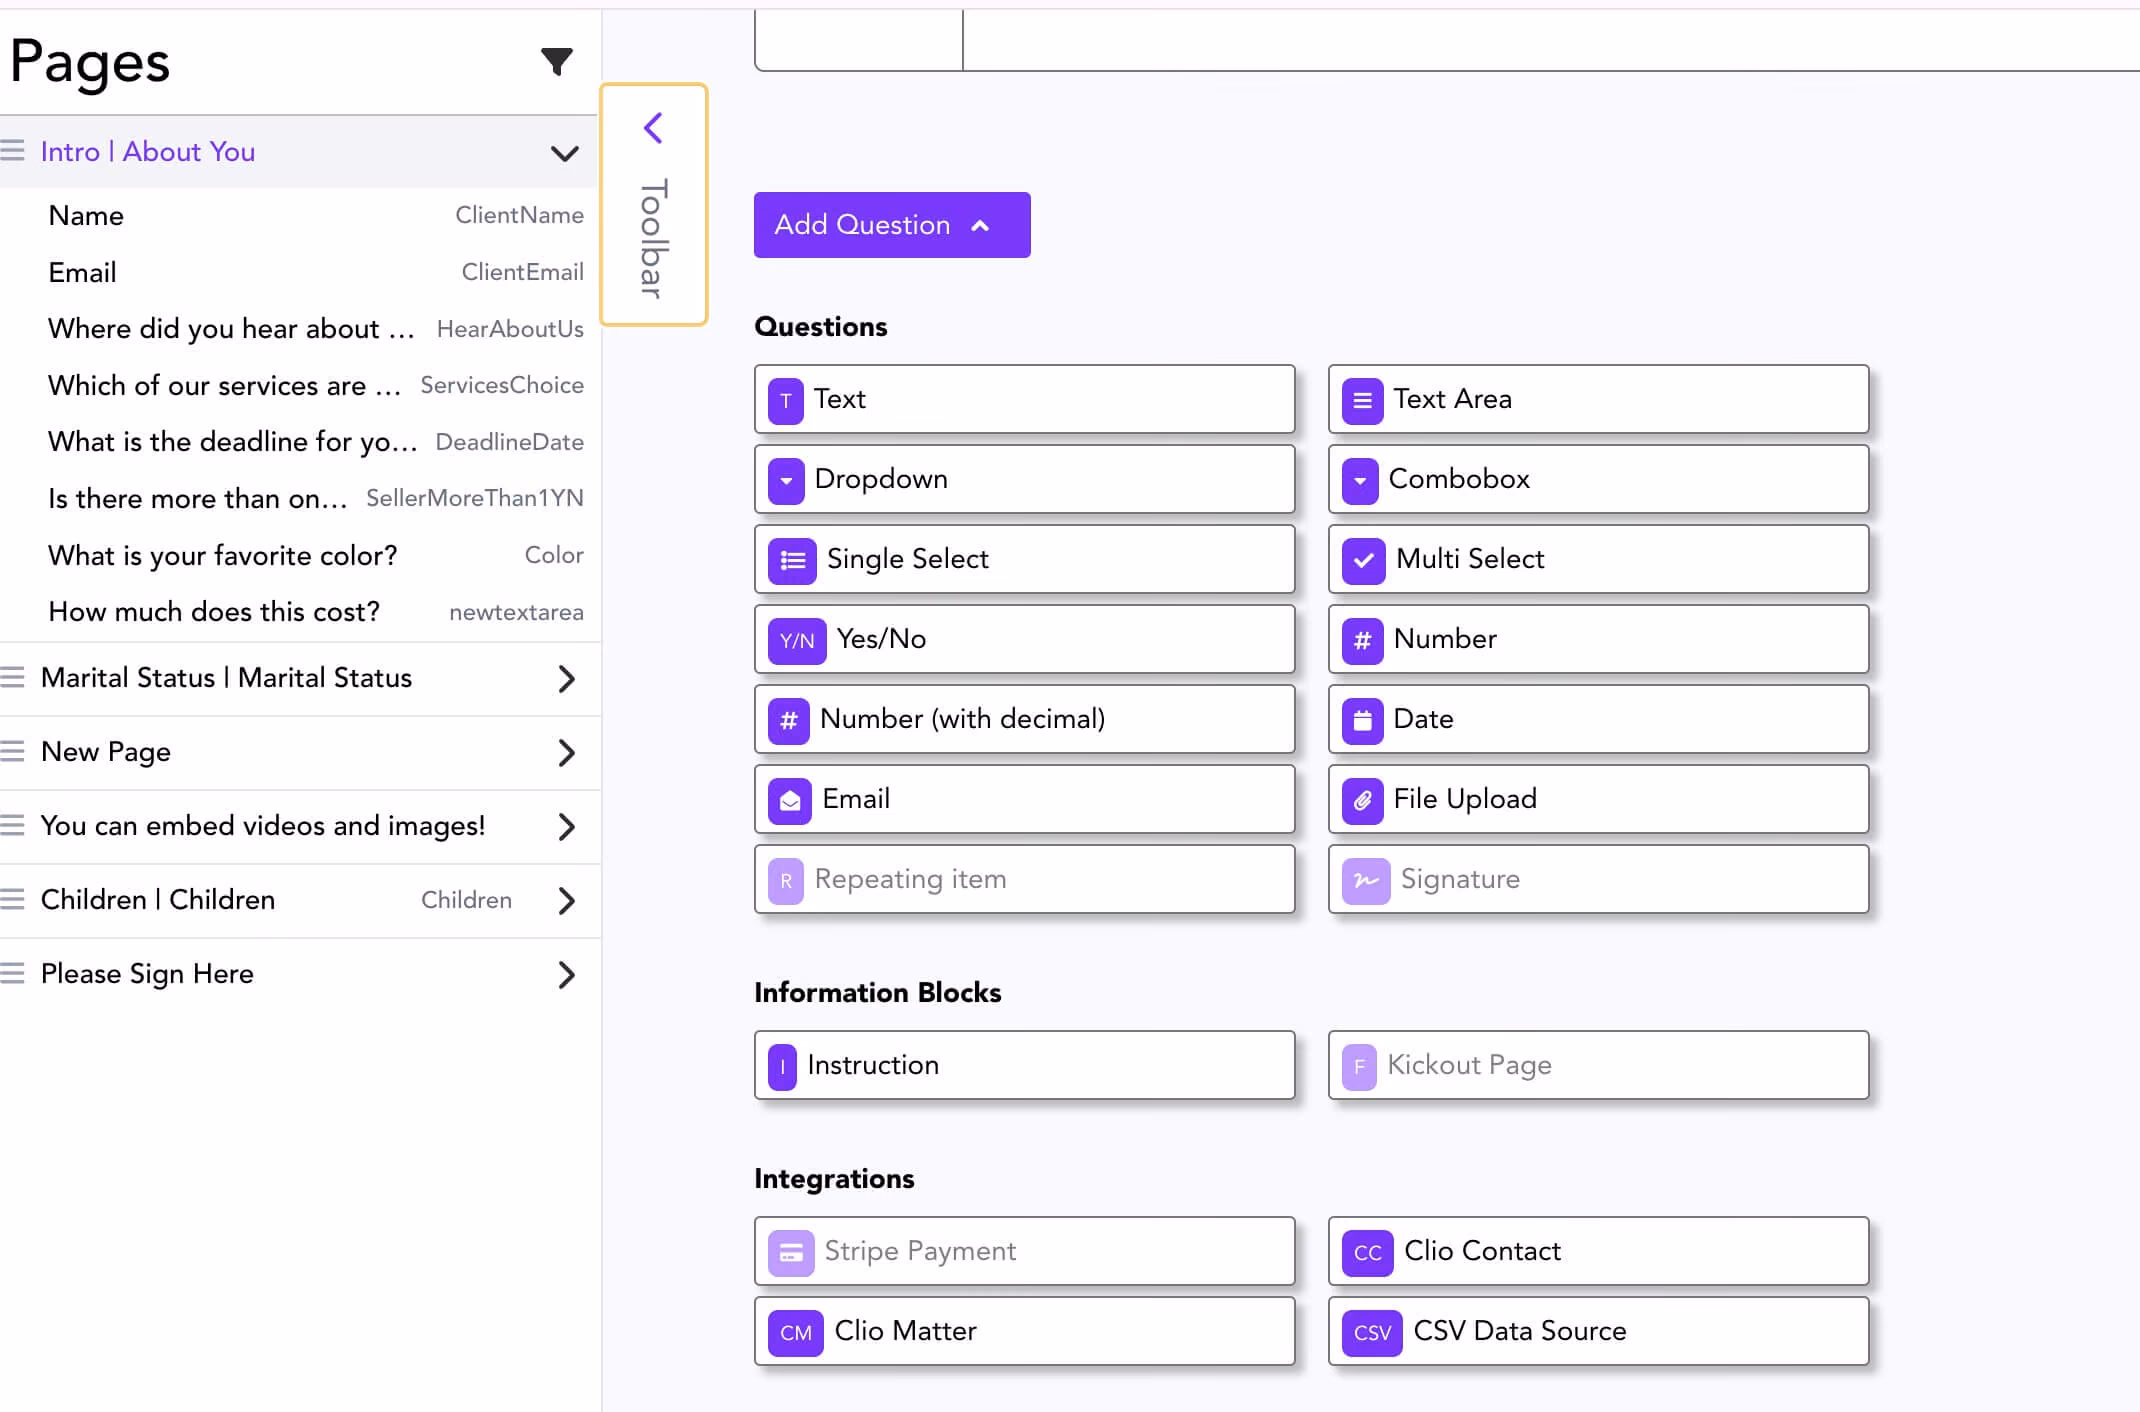
Task: Click the Single Select list icon
Action: coord(792,561)
